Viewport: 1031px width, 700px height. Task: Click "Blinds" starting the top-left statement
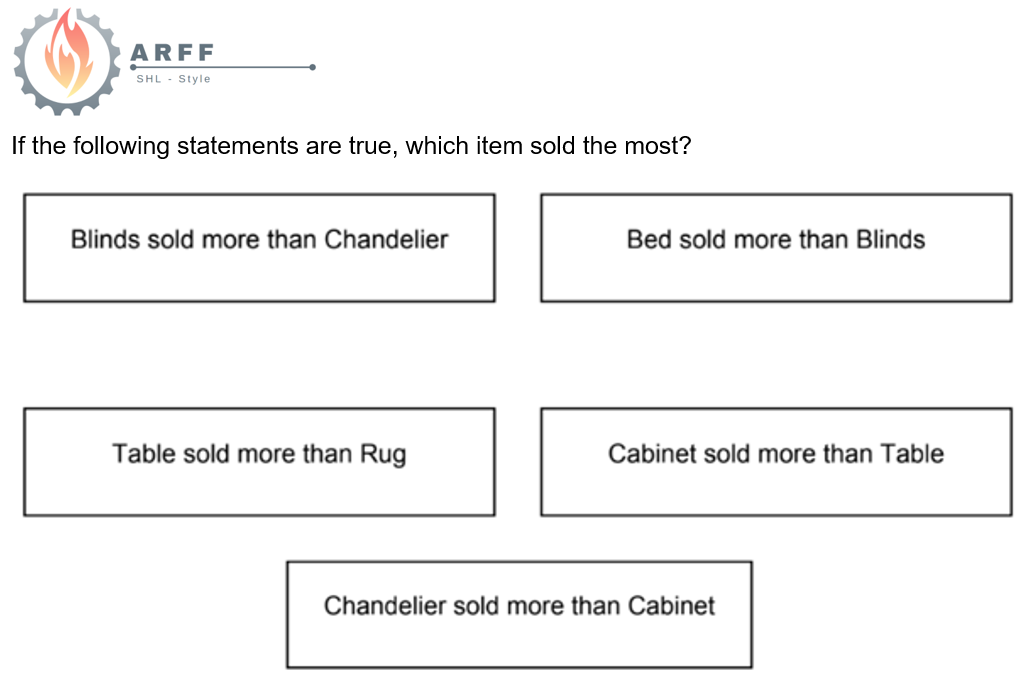click(106, 240)
